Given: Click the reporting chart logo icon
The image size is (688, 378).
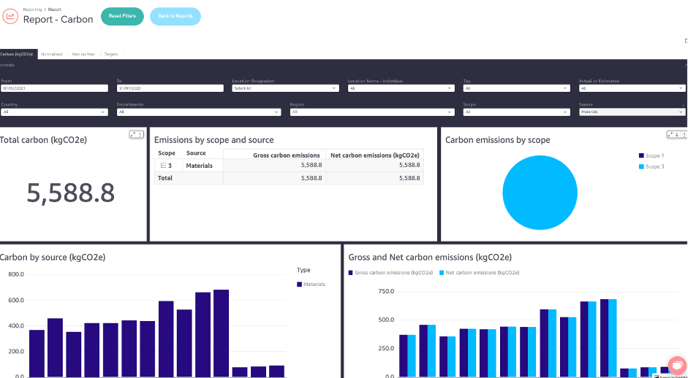Looking at the screenshot, I should point(10,17).
